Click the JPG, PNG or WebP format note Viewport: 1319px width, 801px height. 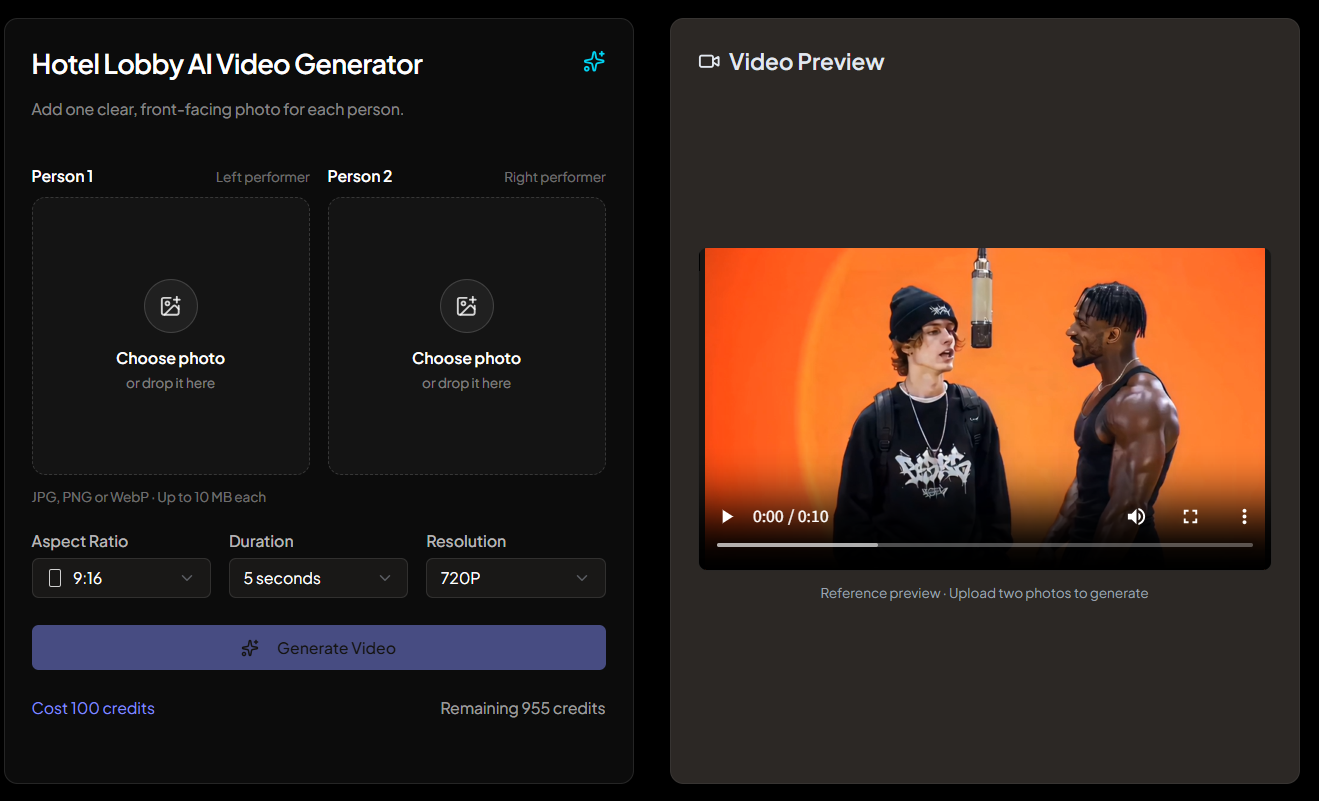tap(149, 497)
